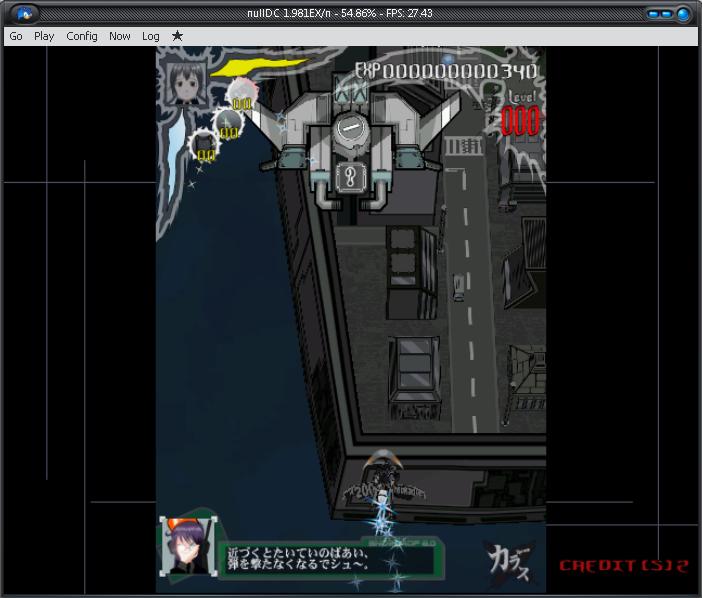This screenshot has width=702, height=598.
Task: Open the Now menu
Action: point(120,36)
